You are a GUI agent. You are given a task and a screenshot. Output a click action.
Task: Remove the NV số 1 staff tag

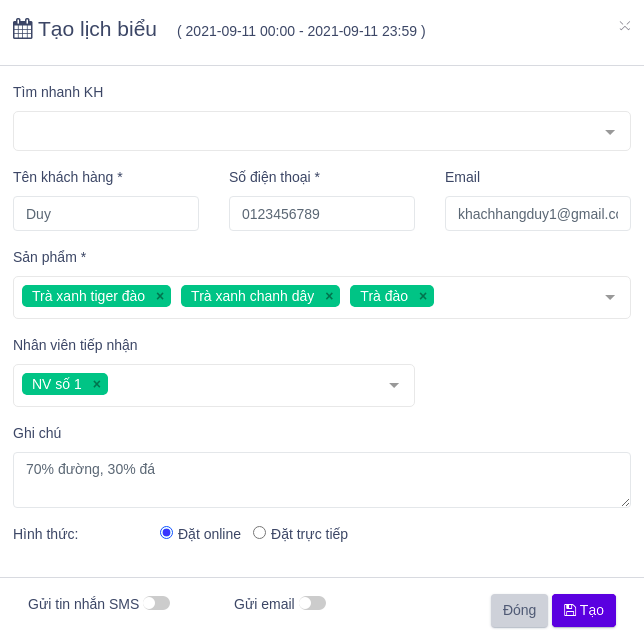pyautogui.click(x=97, y=384)
